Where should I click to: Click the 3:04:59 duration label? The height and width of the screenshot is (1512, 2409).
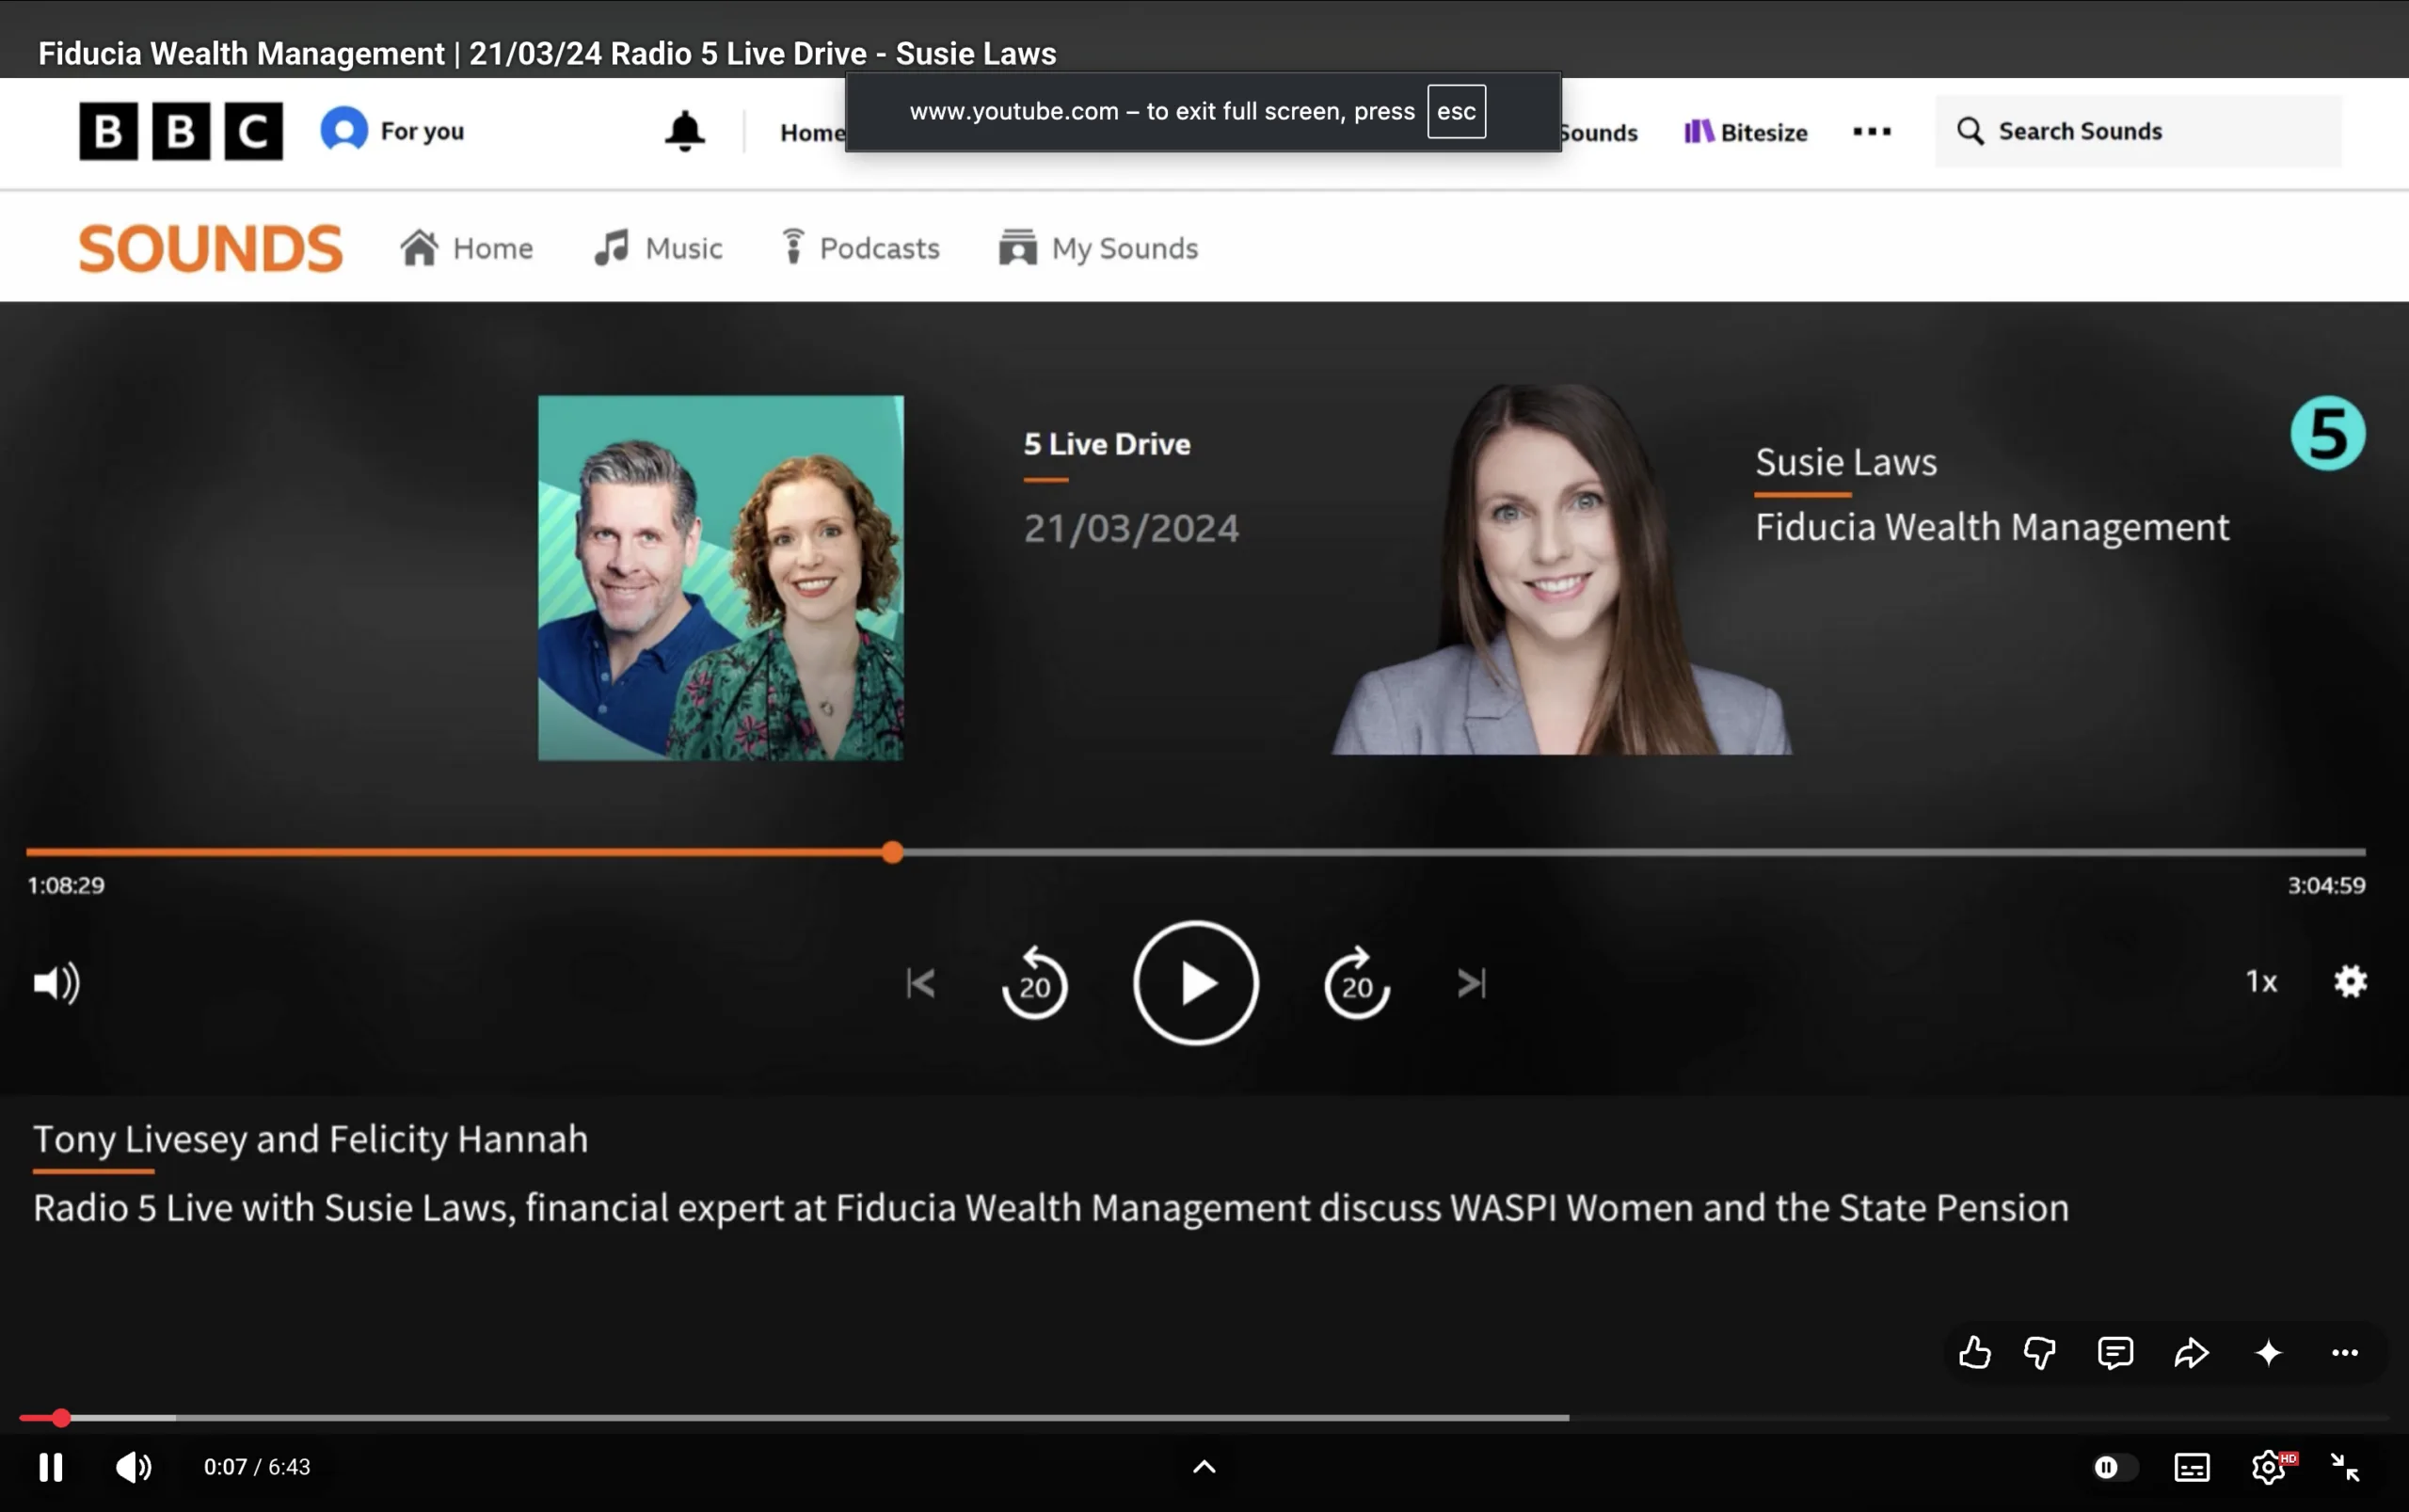[x=2326, y=886]
